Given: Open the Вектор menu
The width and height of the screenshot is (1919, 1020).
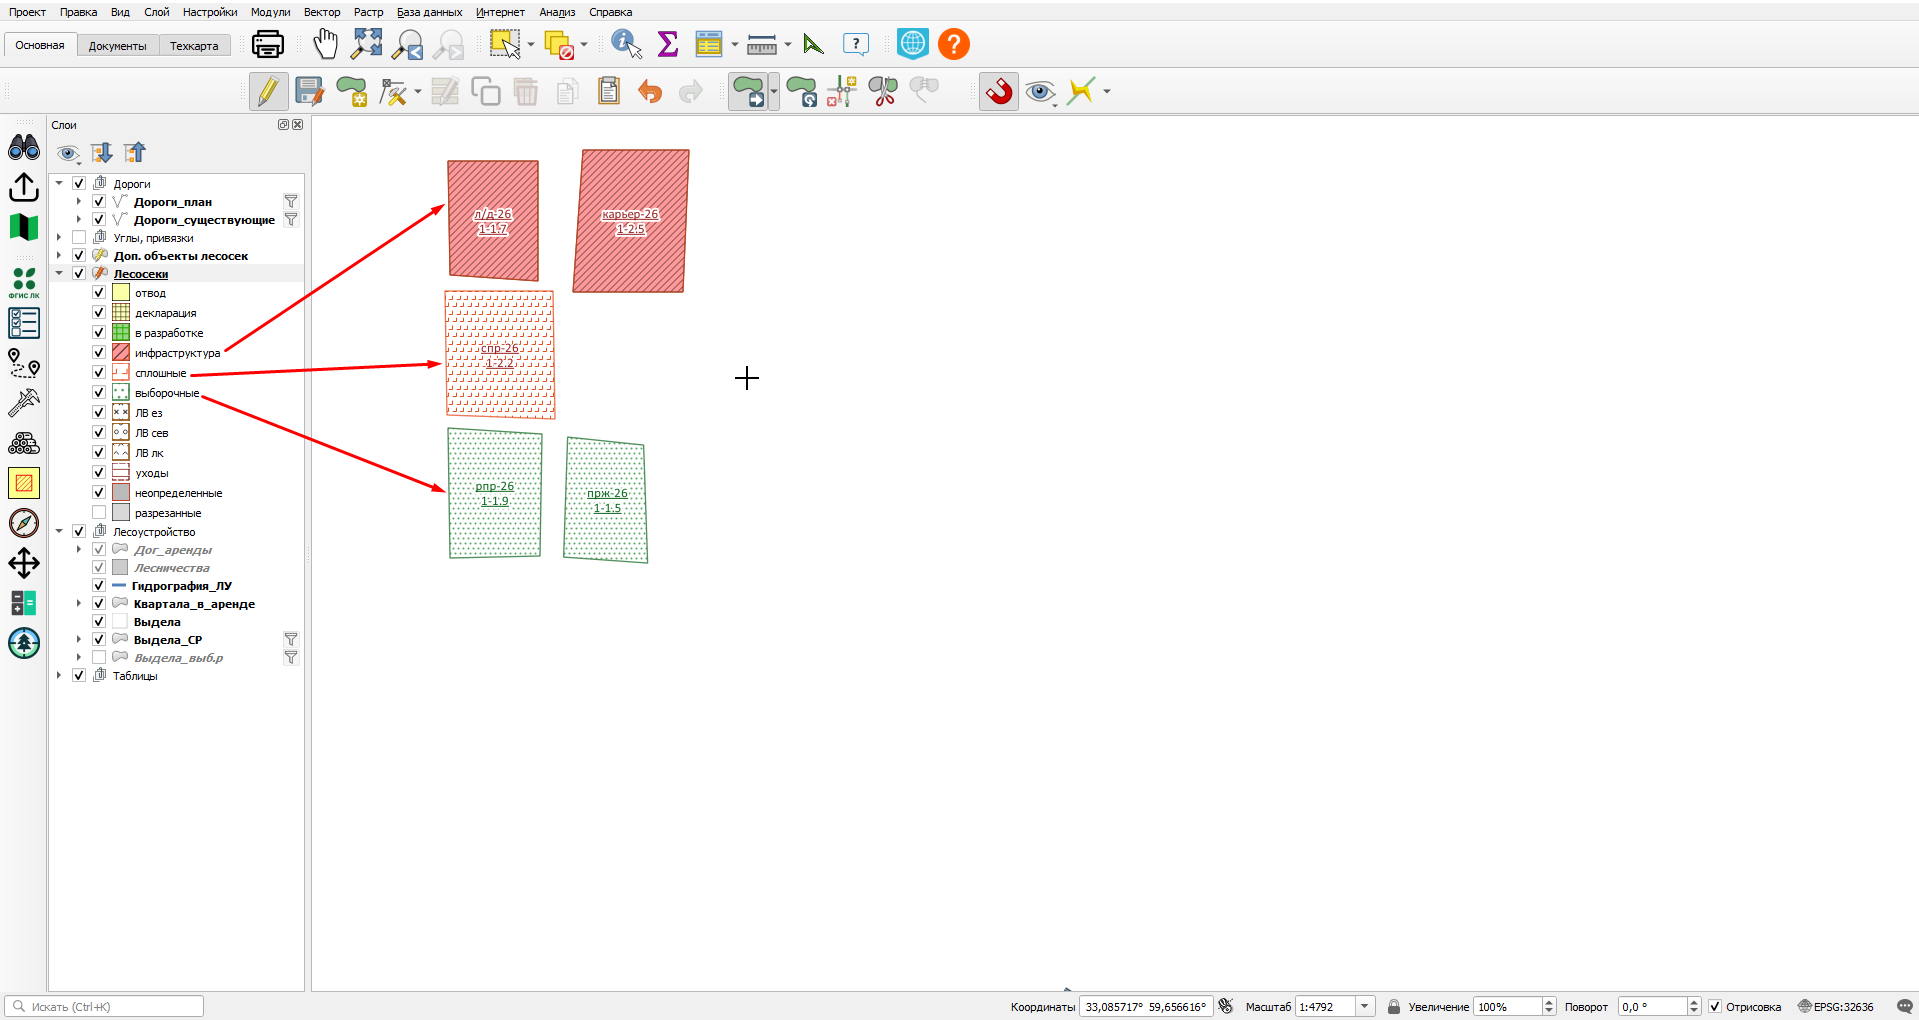Looking at the screenshot, I should tap(322, 12).
